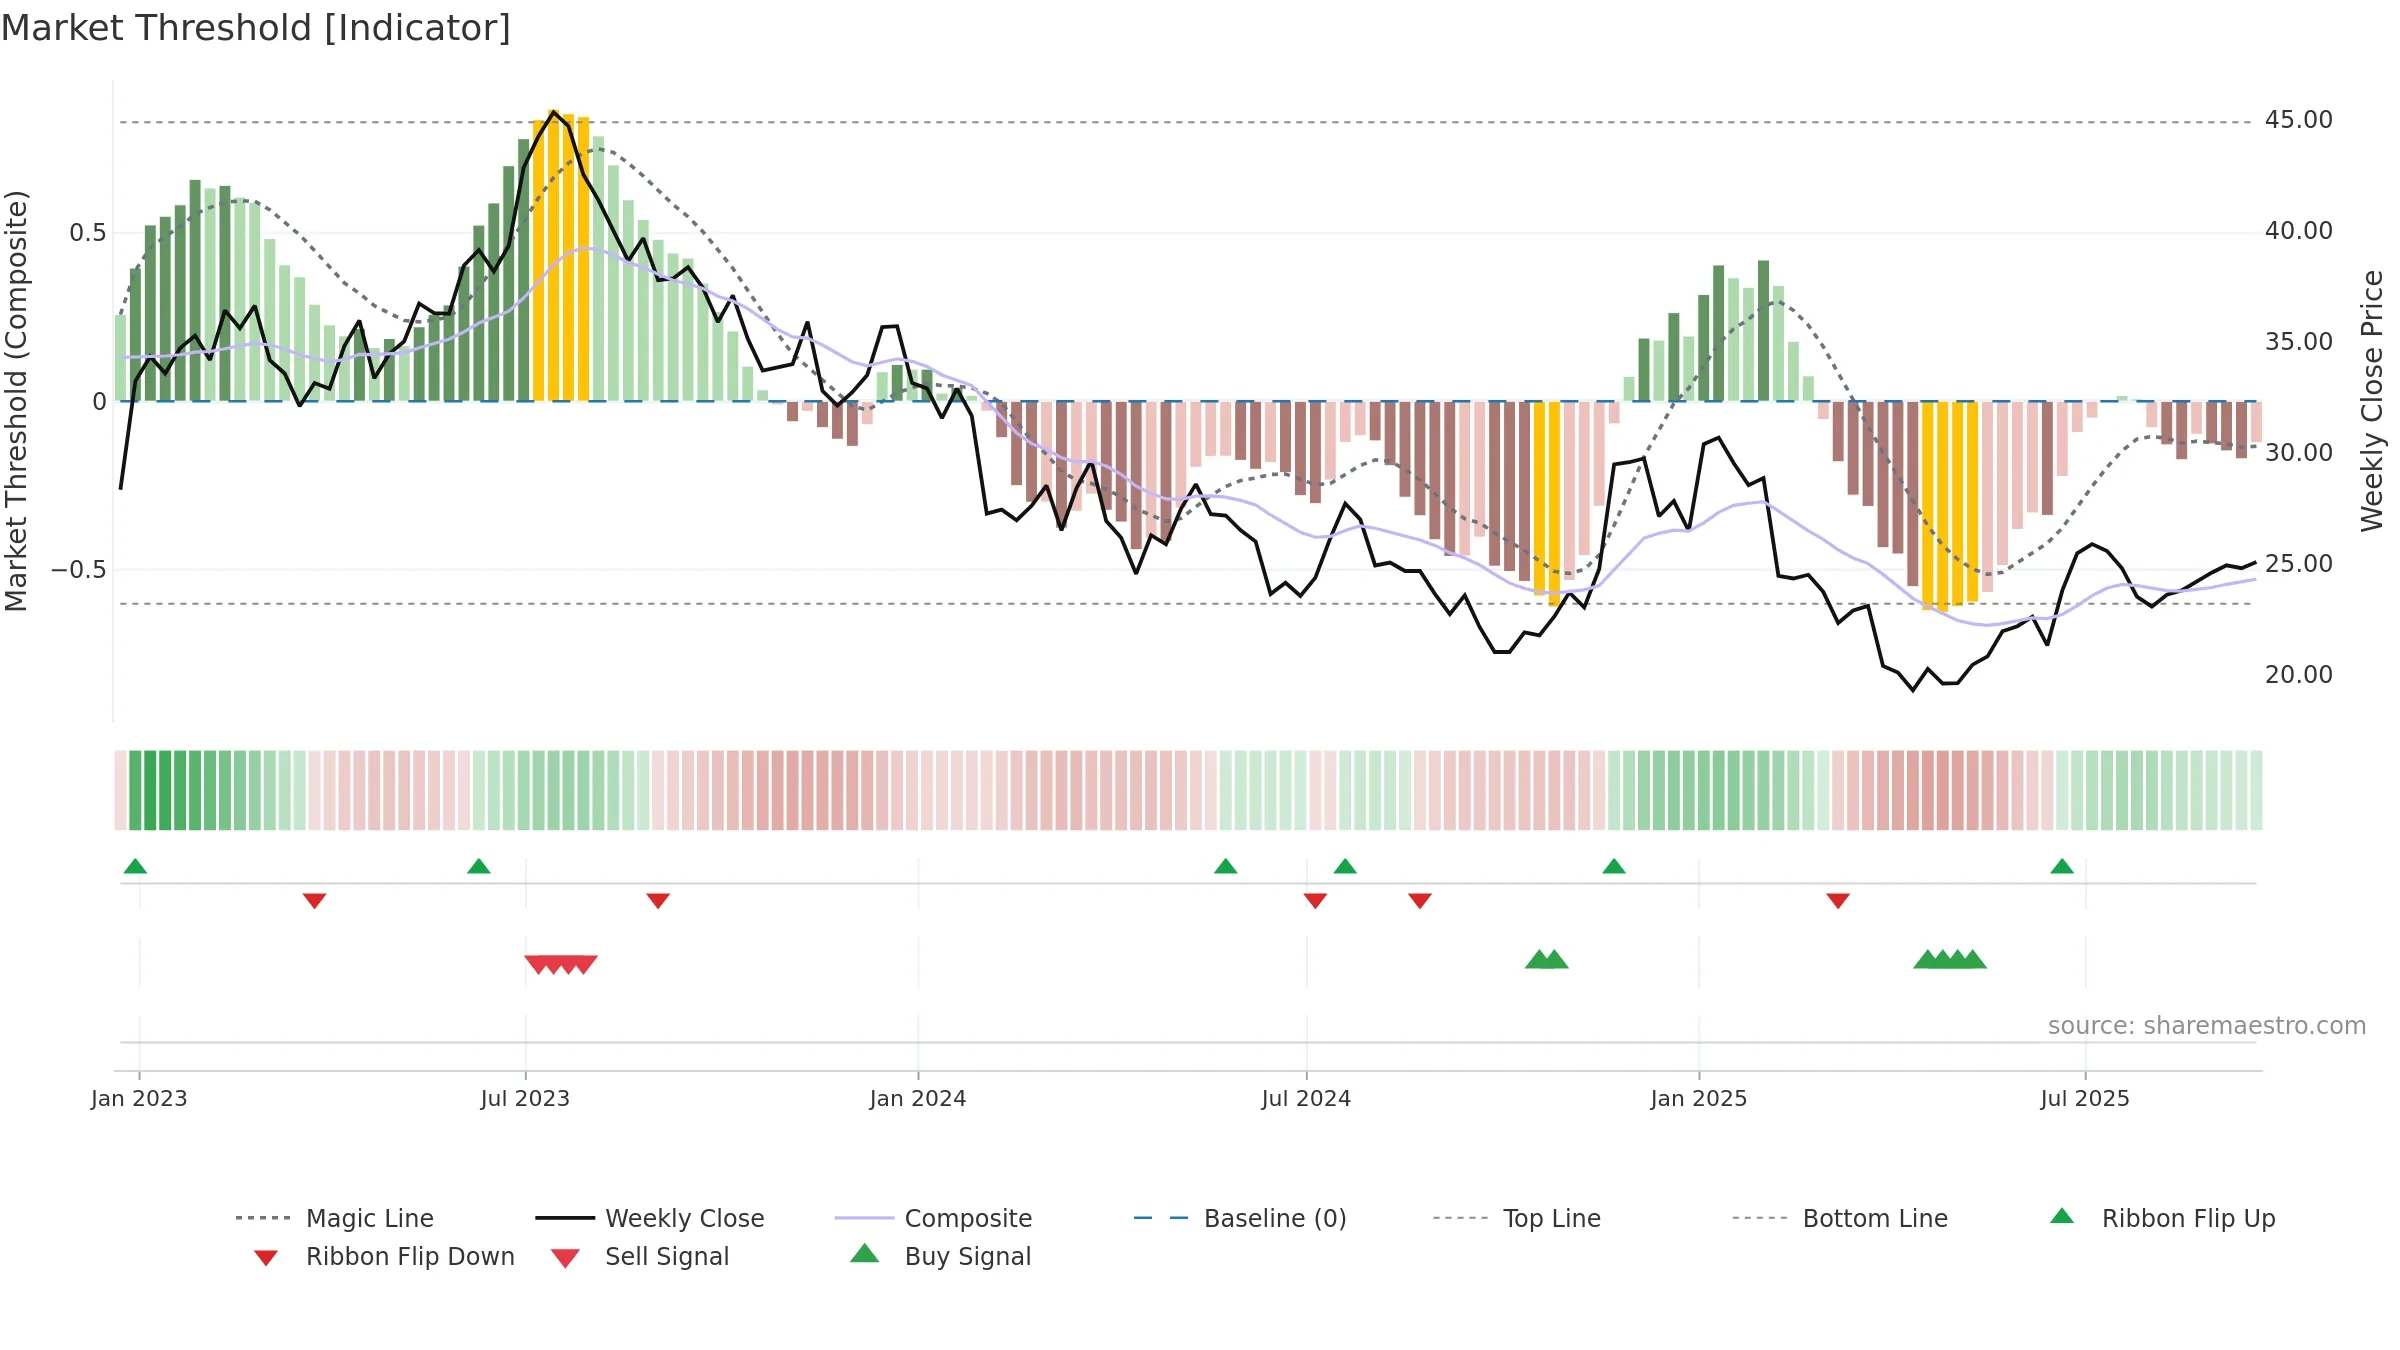The height and width of the screenshot is (1350, 2400).
Task: Click the 35.00 price axis label
Action: click(x=2299, y=342)
